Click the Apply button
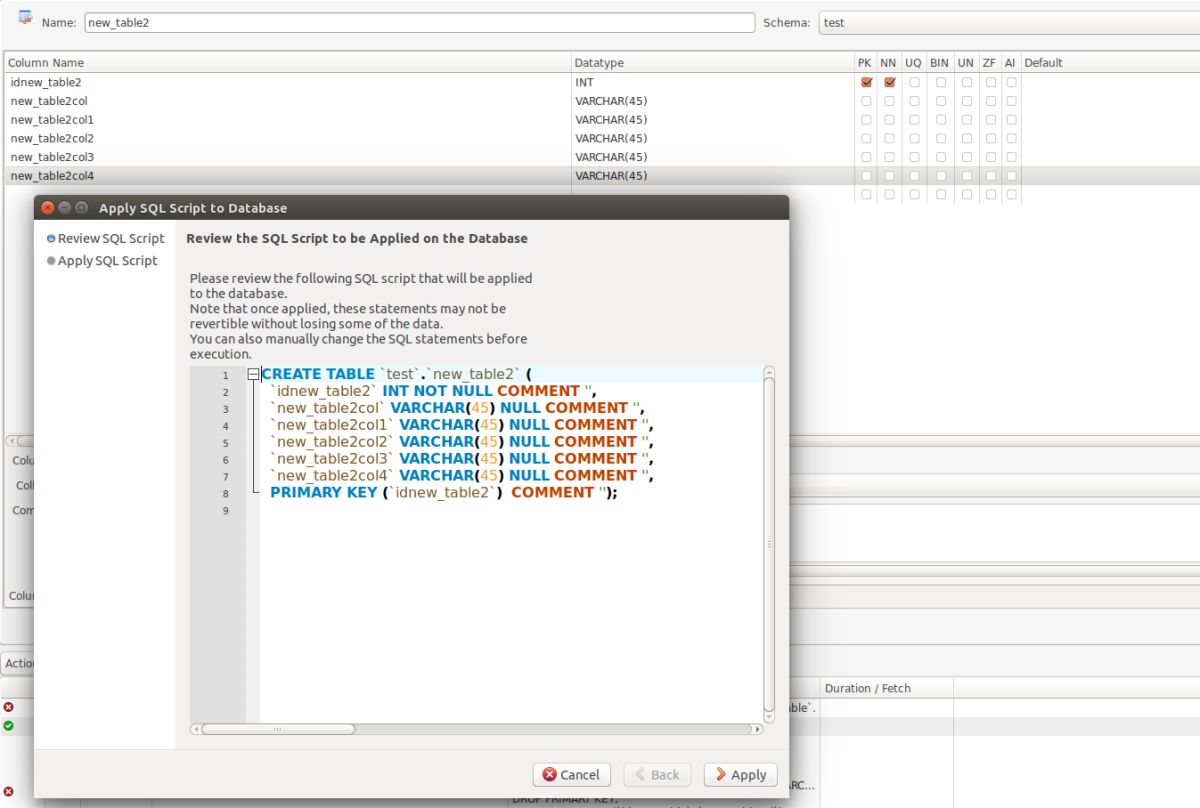 [x=740, y=774]
